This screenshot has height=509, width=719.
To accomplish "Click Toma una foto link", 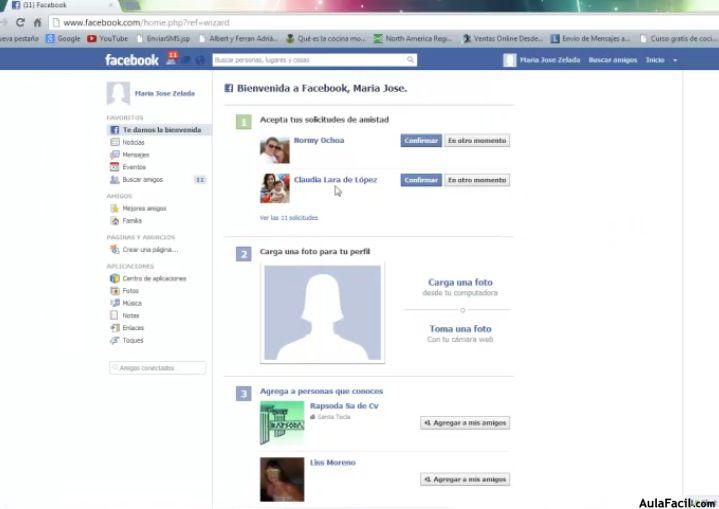I will coord(460,329).
